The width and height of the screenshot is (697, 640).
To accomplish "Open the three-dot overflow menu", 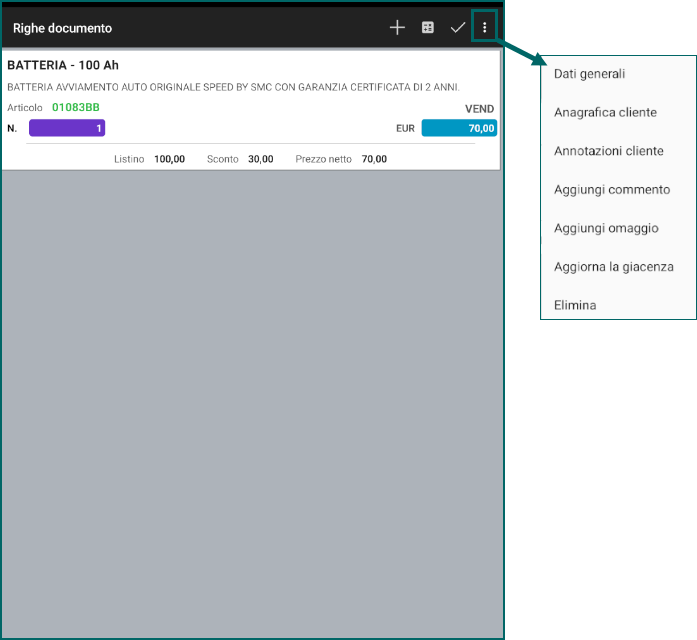I will [485, 28].
